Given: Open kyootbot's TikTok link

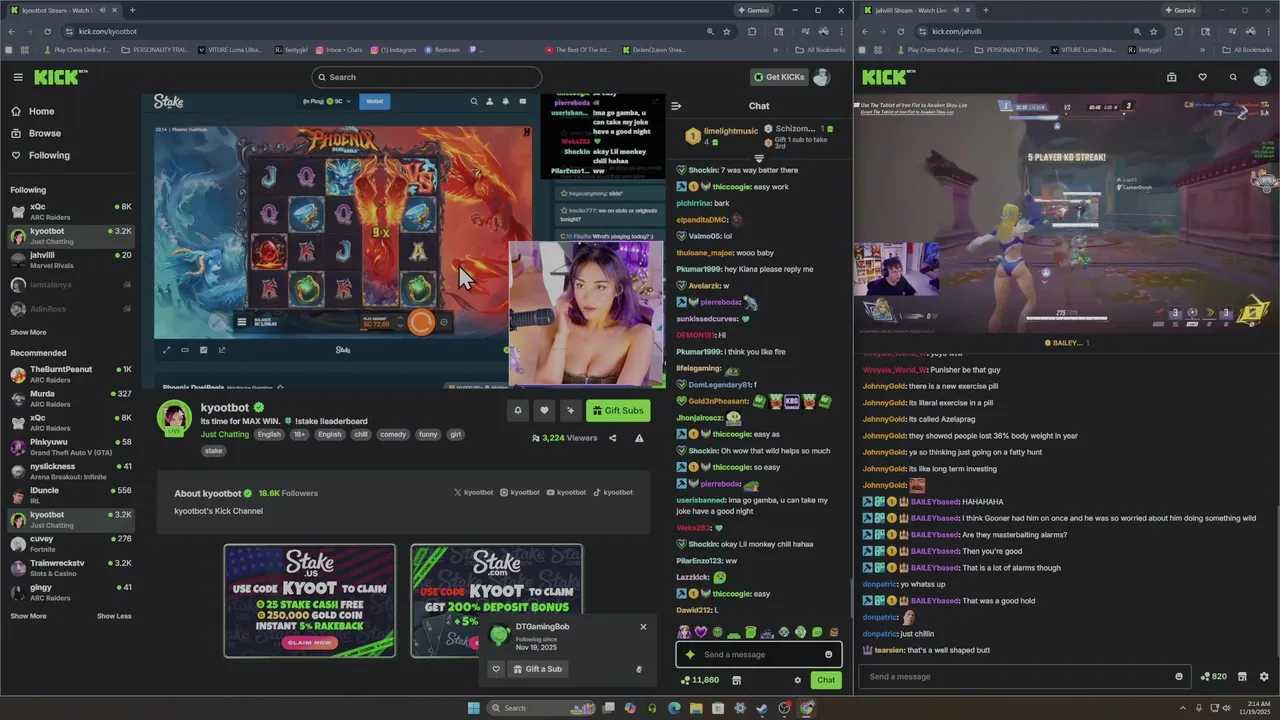Looking at the screenshot, I should point(613,492).
